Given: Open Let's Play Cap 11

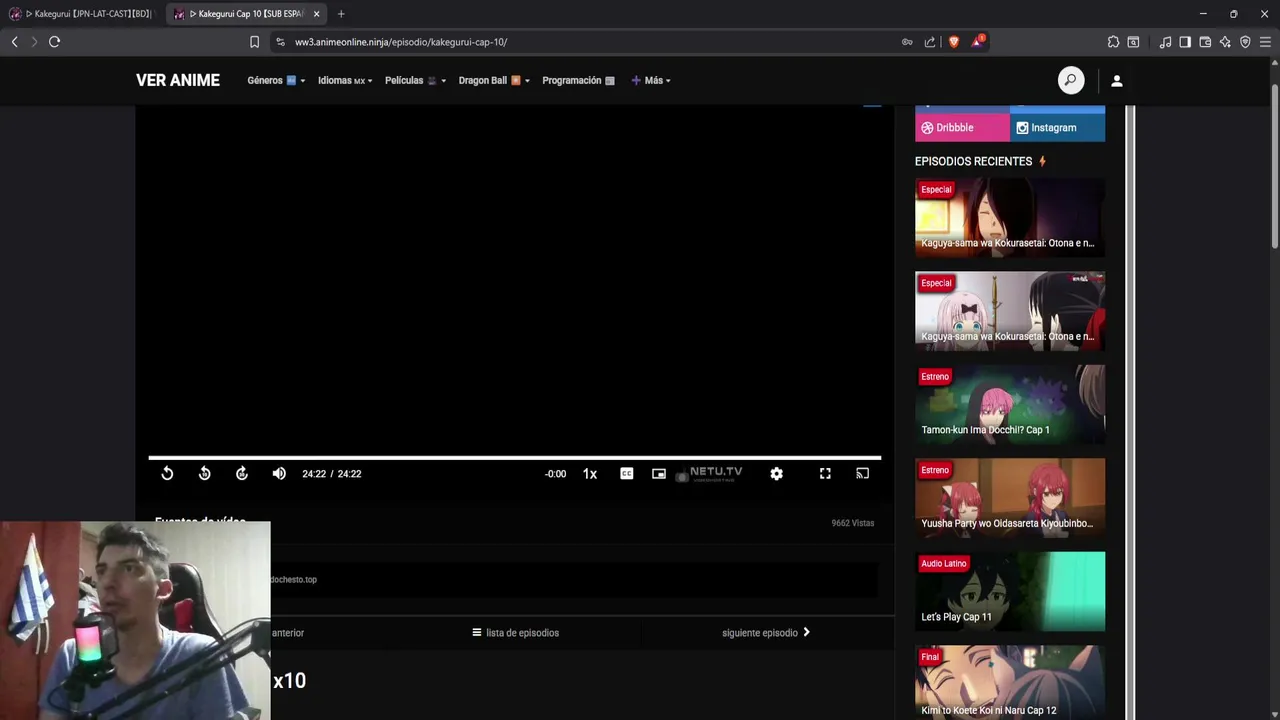Looking at the screenshot, I should pyautogui.click(x=1010, y=590).
